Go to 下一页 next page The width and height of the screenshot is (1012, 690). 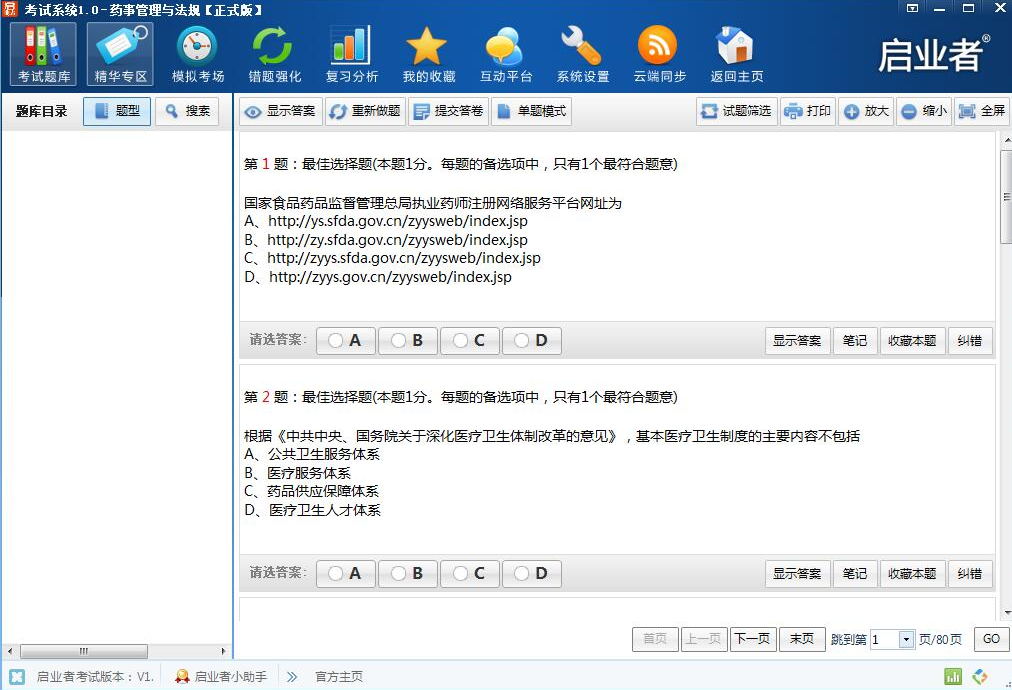tap(752, 639)
